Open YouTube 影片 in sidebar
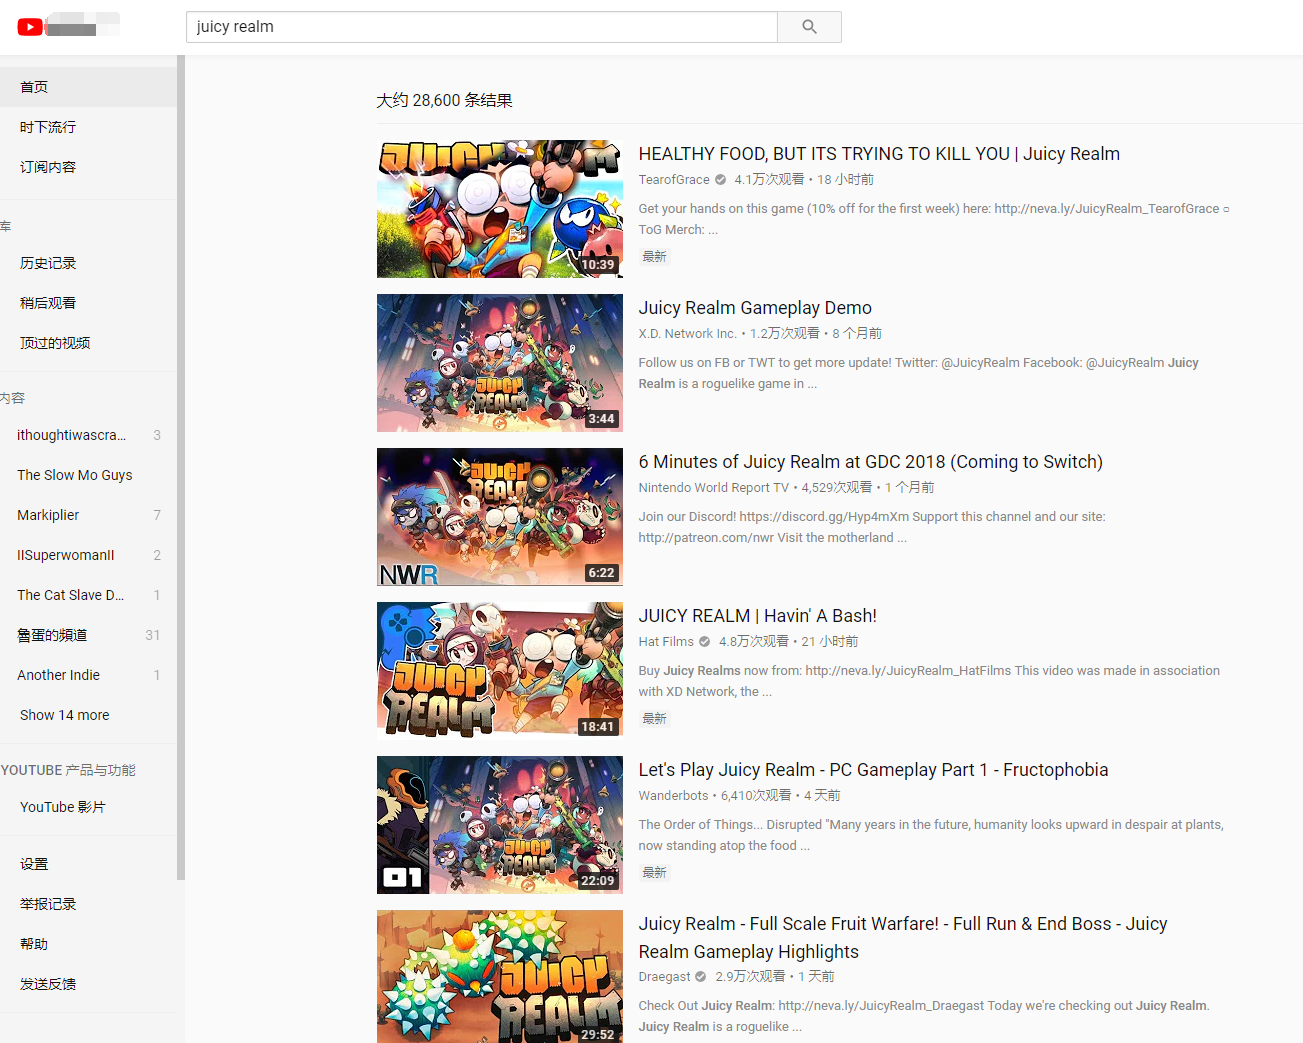The image size is (1303, 1043). pos(88,807)
